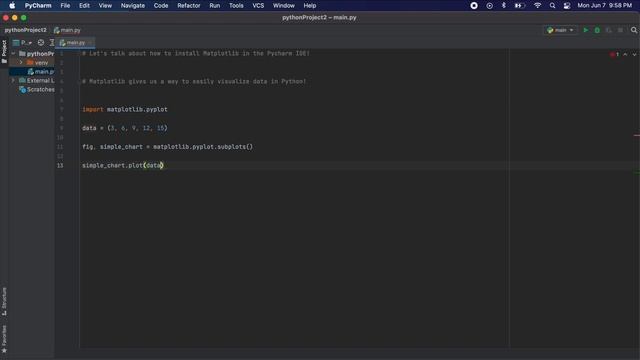
Task: Click the Bluetooth icon in menu bar
Action: click(x=504, y=6)
